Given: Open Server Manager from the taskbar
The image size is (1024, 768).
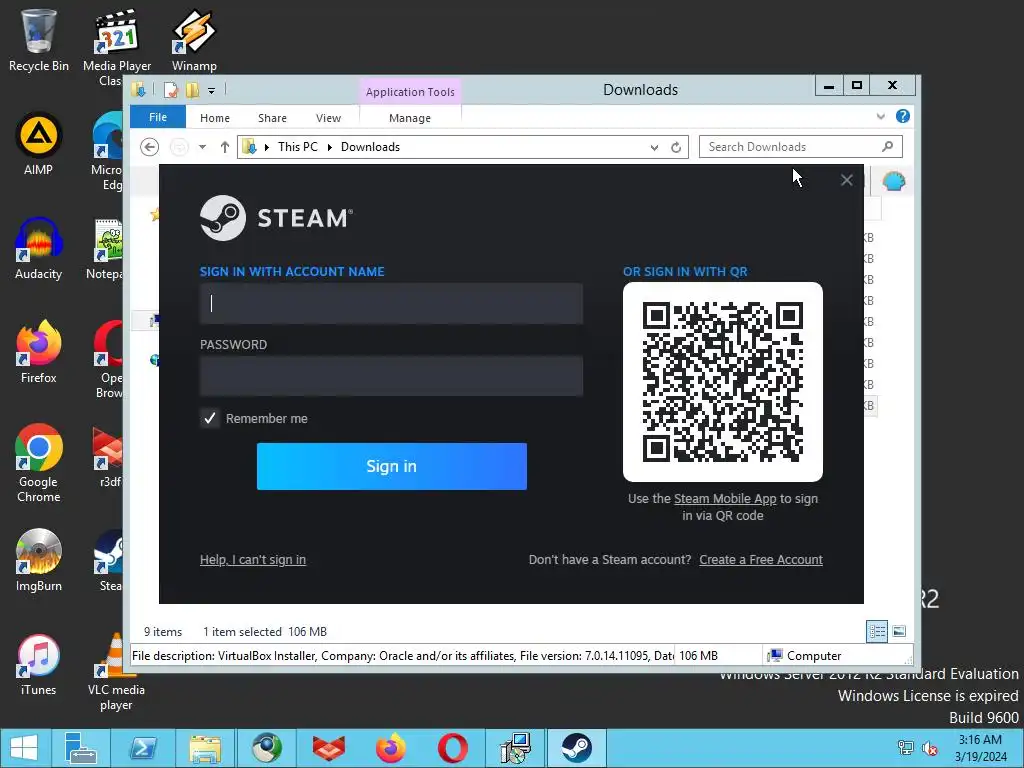Looking at the screenshot, I should [81, 748].
